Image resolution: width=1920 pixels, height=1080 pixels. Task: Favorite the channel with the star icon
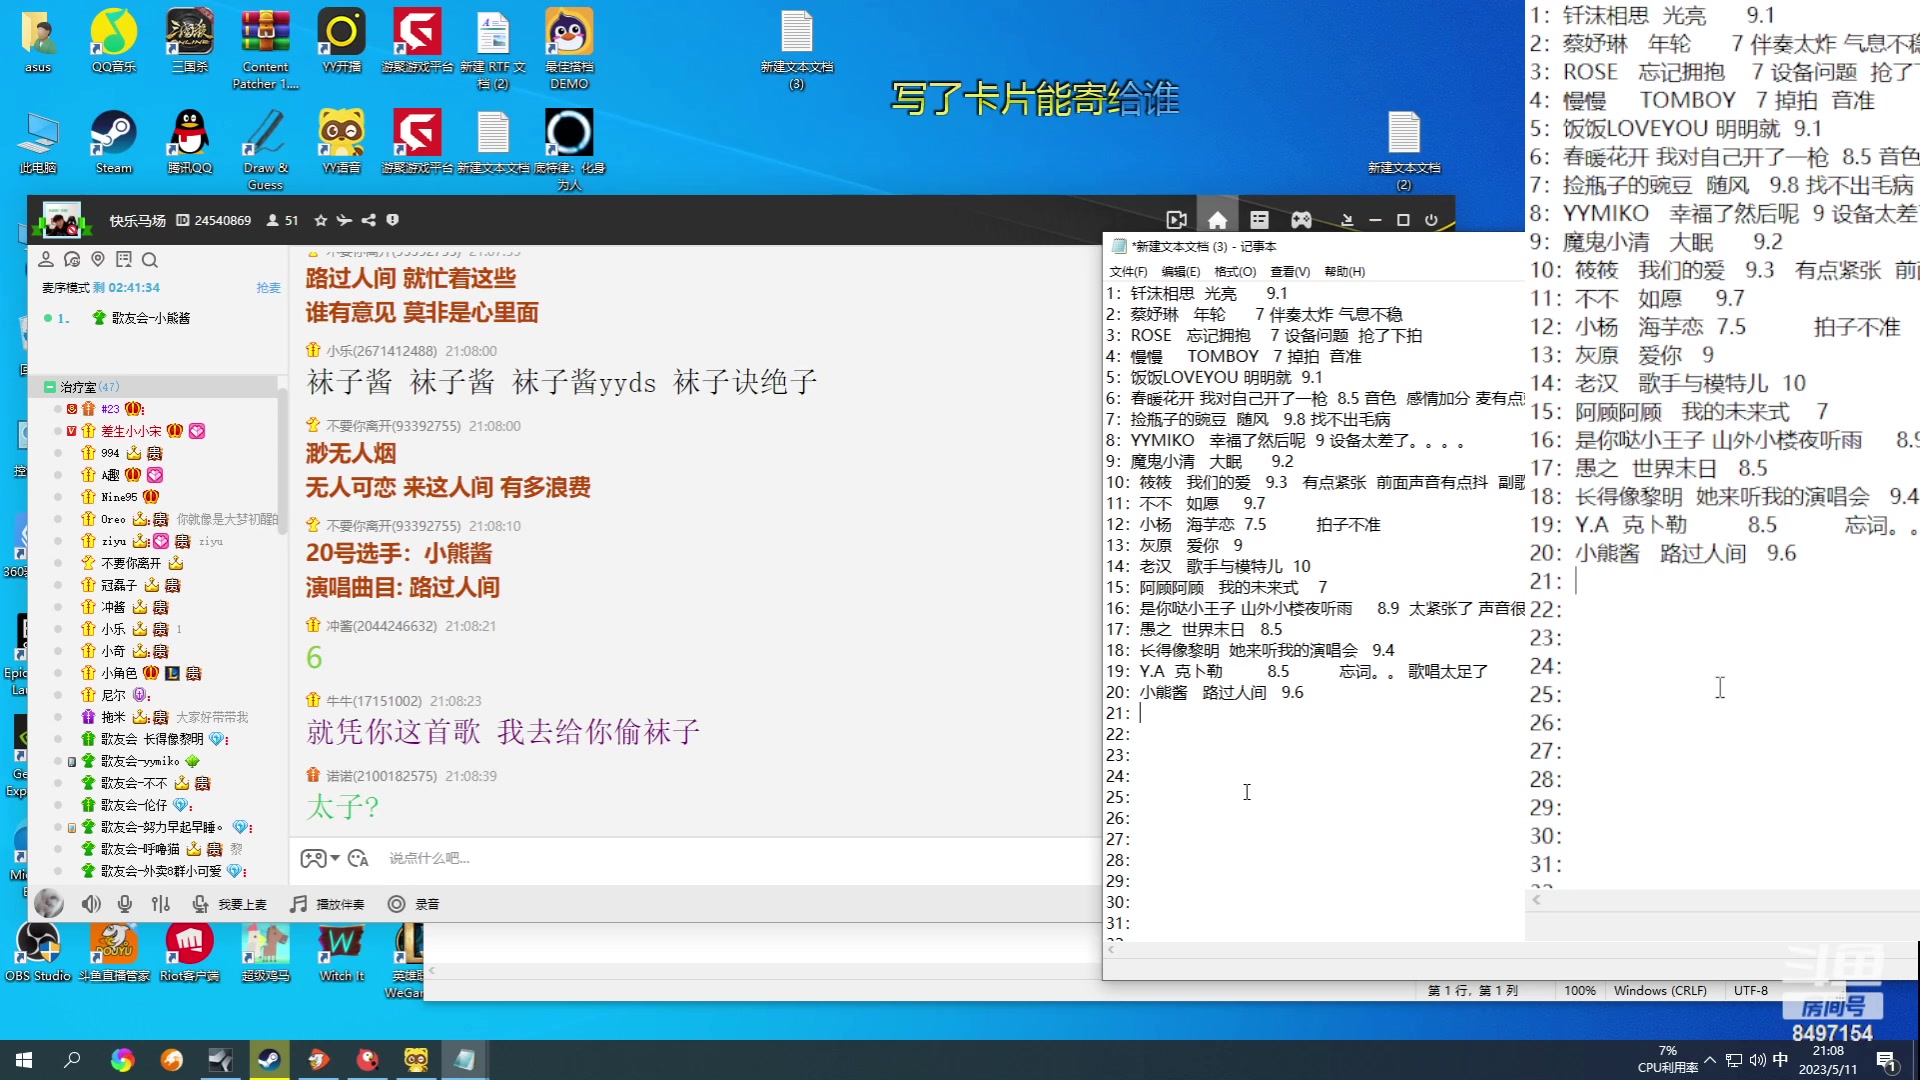point(320,220)
